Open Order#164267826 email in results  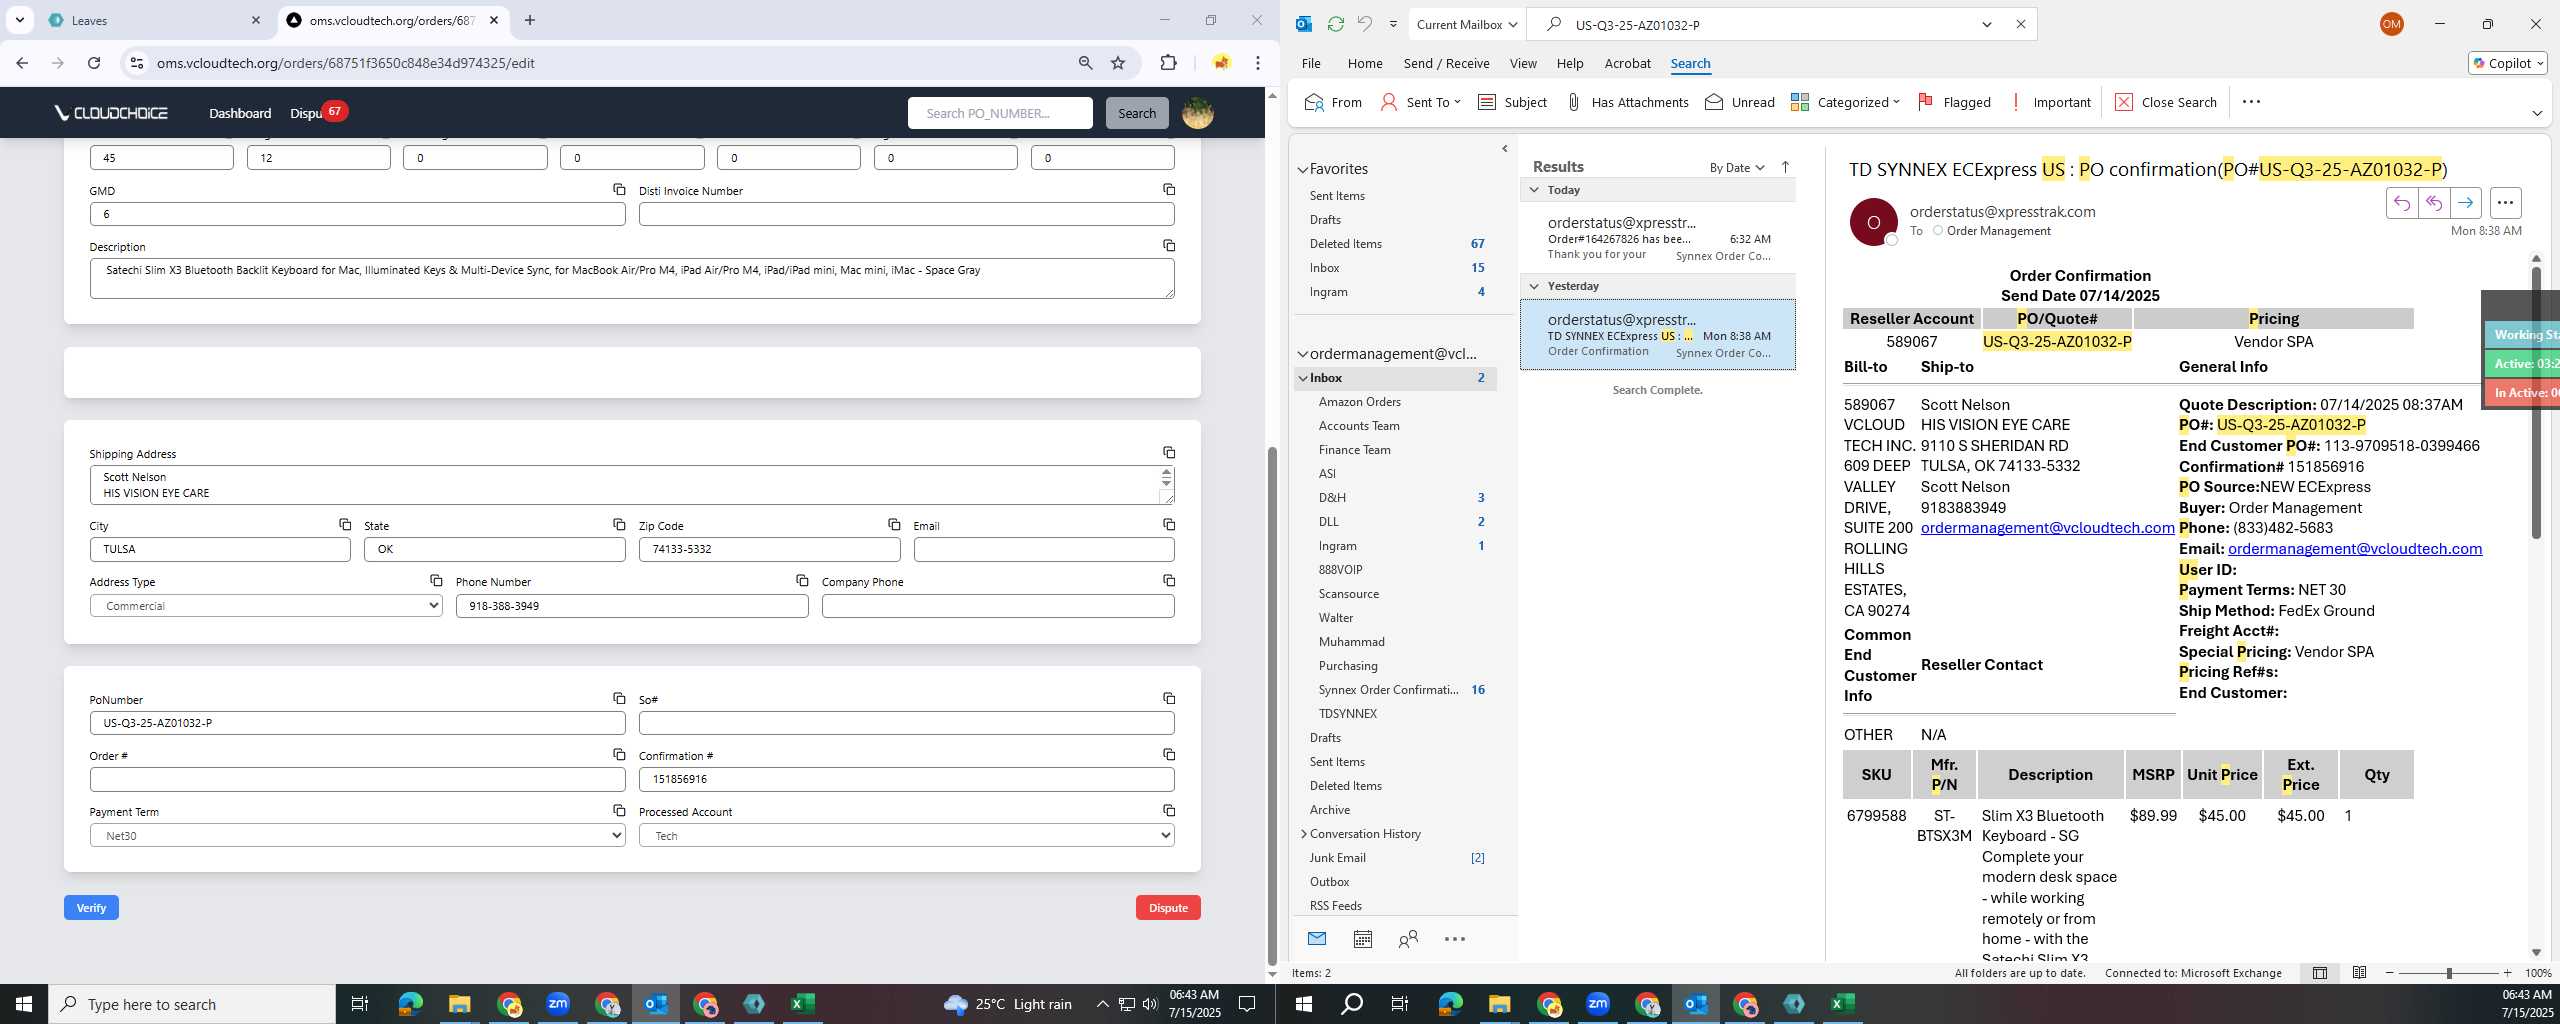pyautogui.click(x=1658, y=239)
